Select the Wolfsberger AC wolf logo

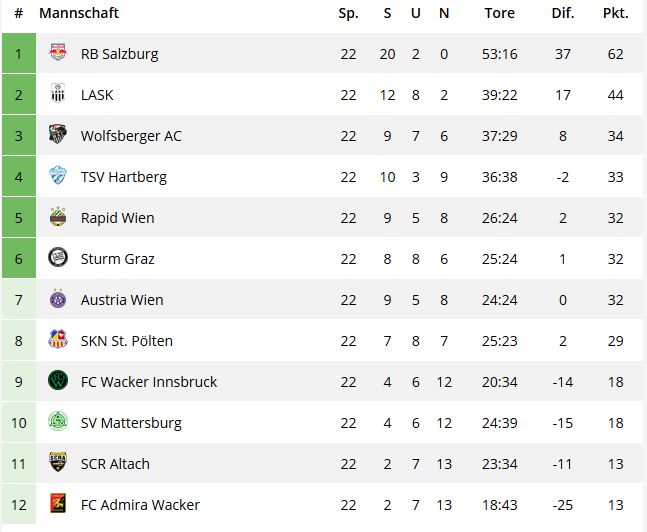[58, 134]
